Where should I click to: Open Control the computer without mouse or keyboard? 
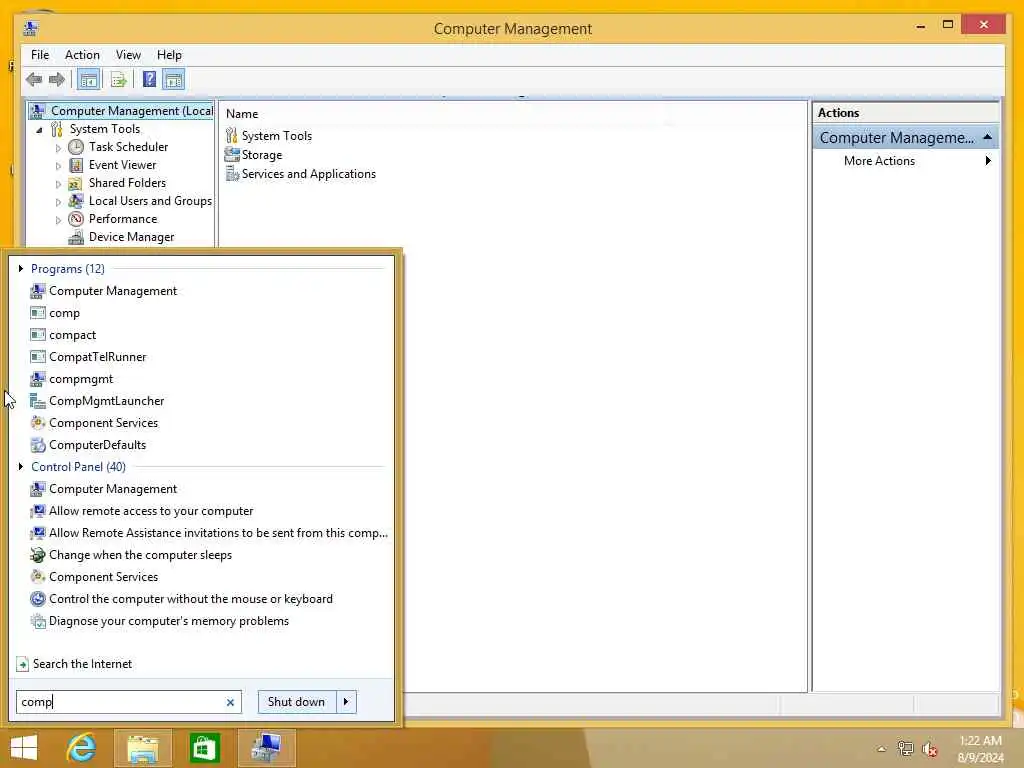[191, 599]
